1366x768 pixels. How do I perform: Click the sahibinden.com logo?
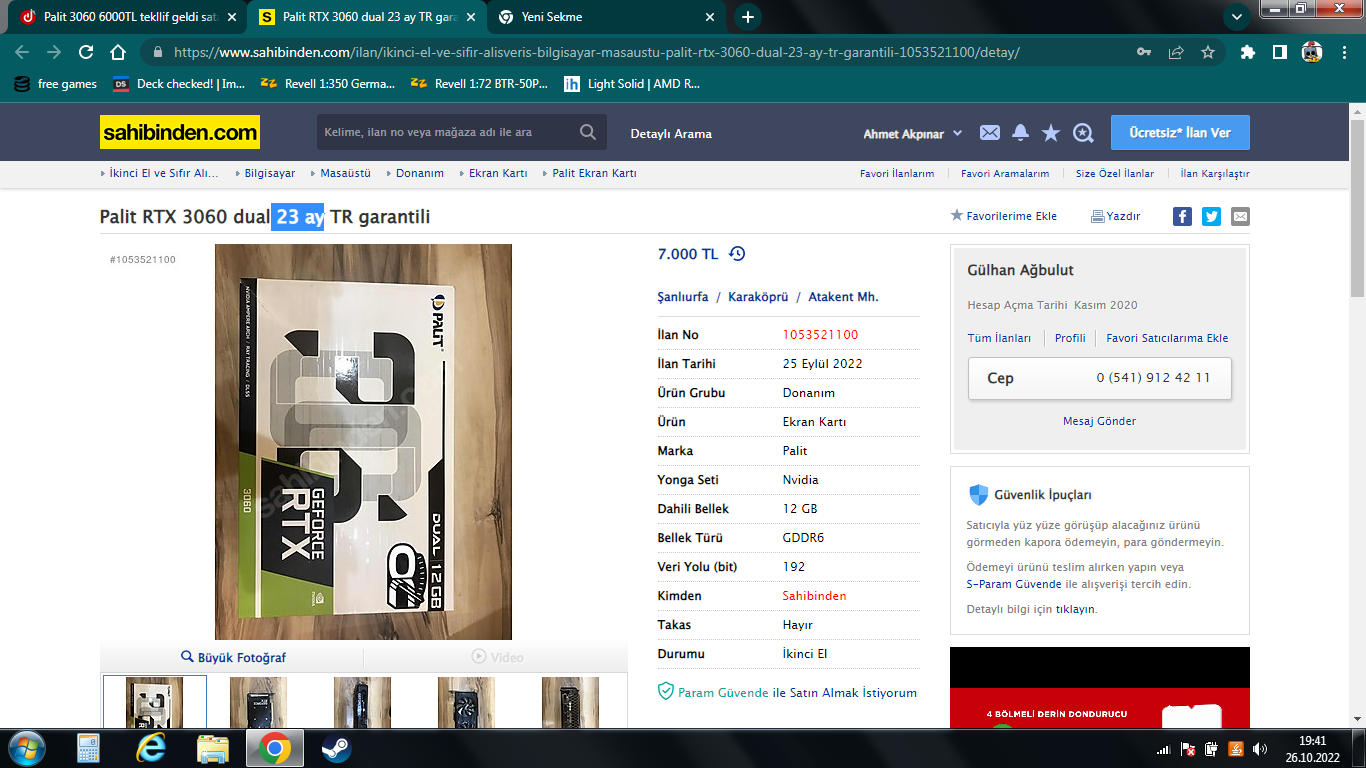[180, 132]
